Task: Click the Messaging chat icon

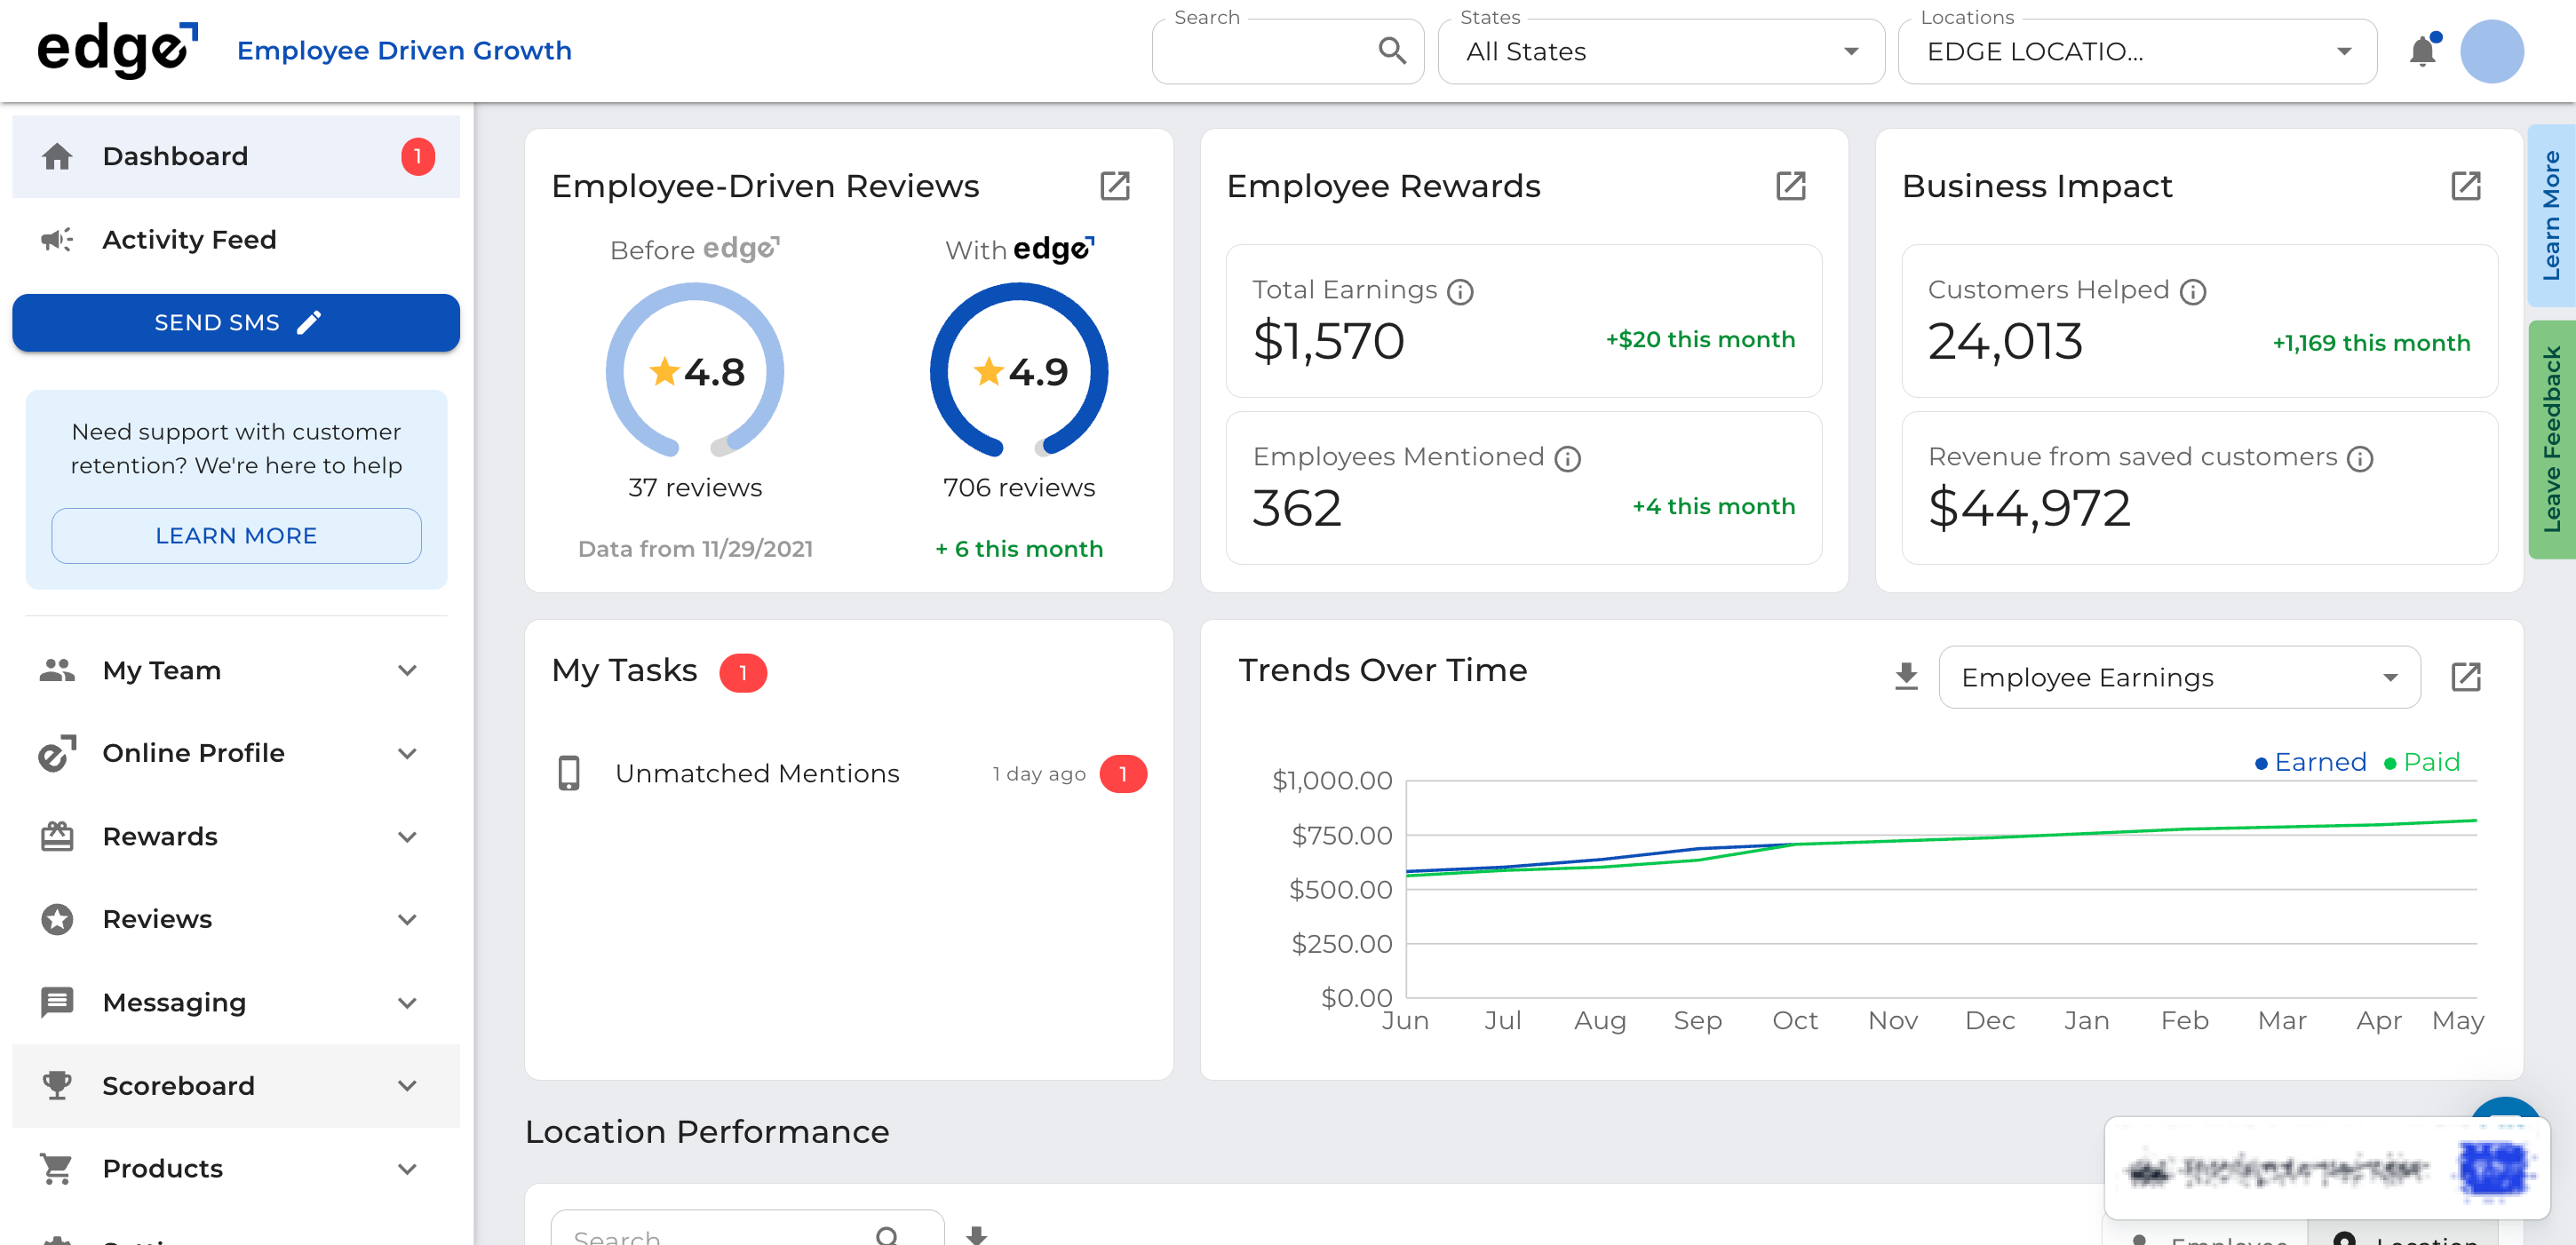Action: tap(57, 1002)
